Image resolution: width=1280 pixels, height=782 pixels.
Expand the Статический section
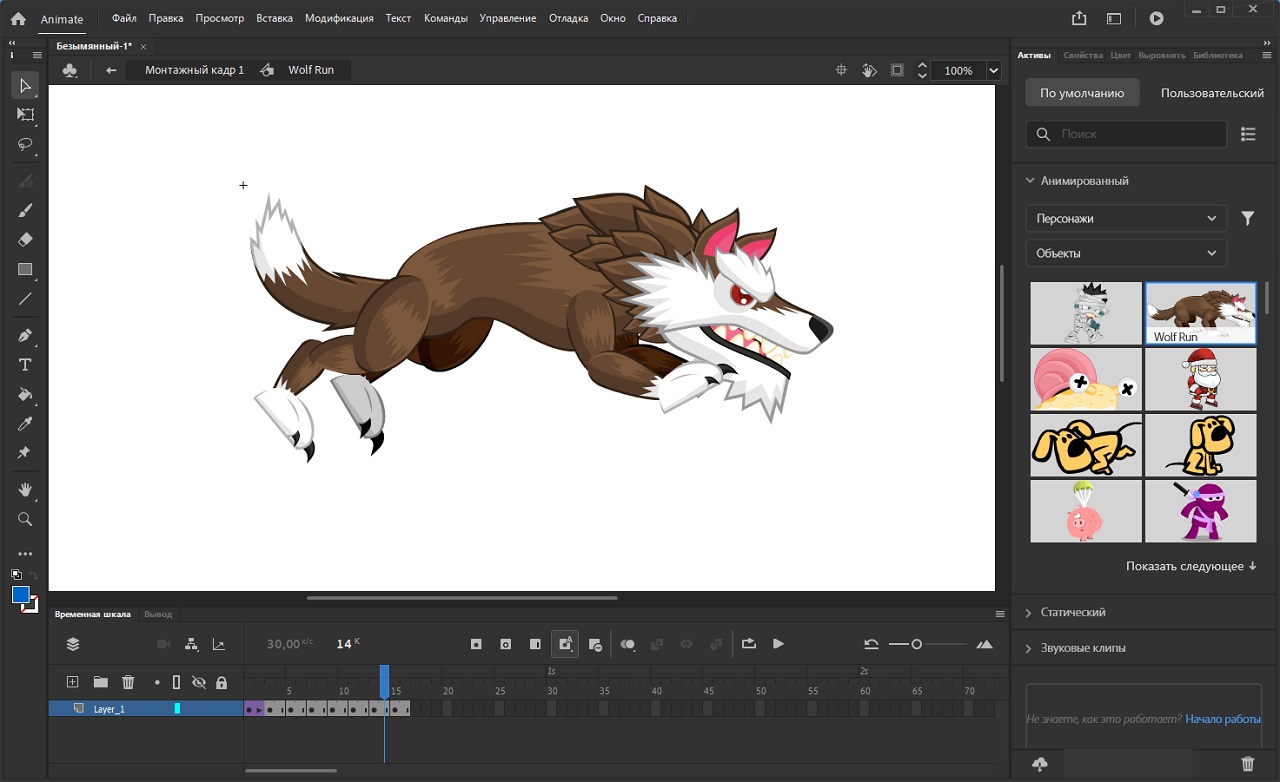tap(1072, 612)
